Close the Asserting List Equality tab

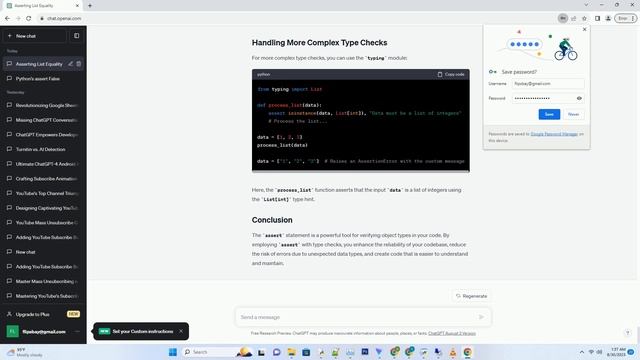pyautogui.click(x=78, y=6)
